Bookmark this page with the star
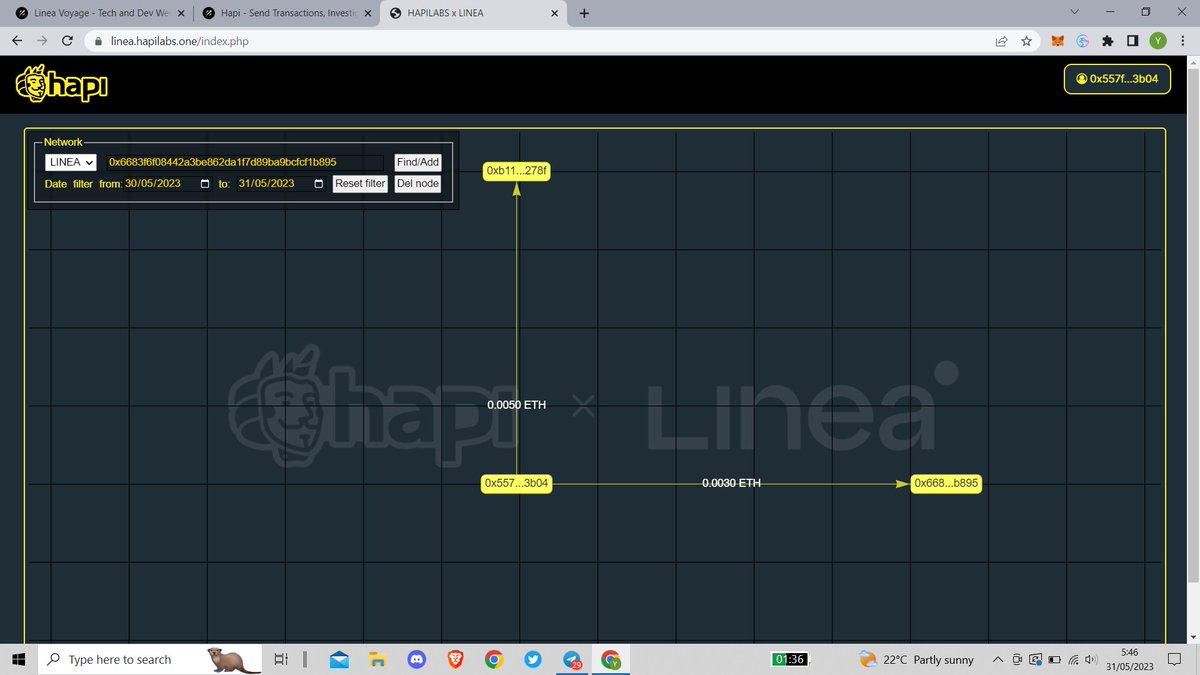The height and width of the screenshot is (675, 1200). (x=1026, y=41)
